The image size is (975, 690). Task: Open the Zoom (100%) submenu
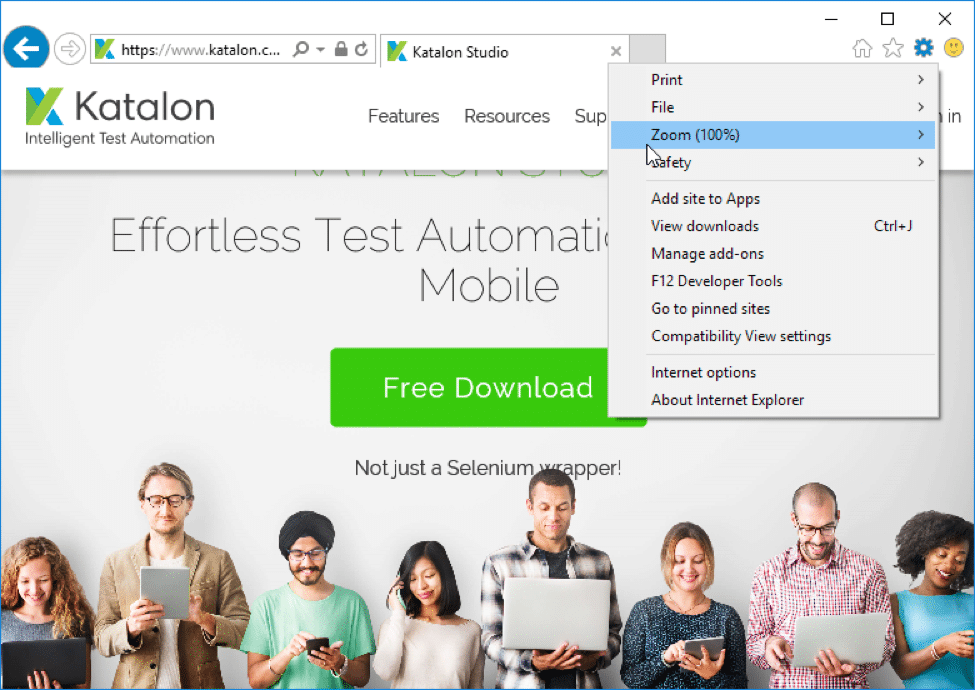pos(773,135)
